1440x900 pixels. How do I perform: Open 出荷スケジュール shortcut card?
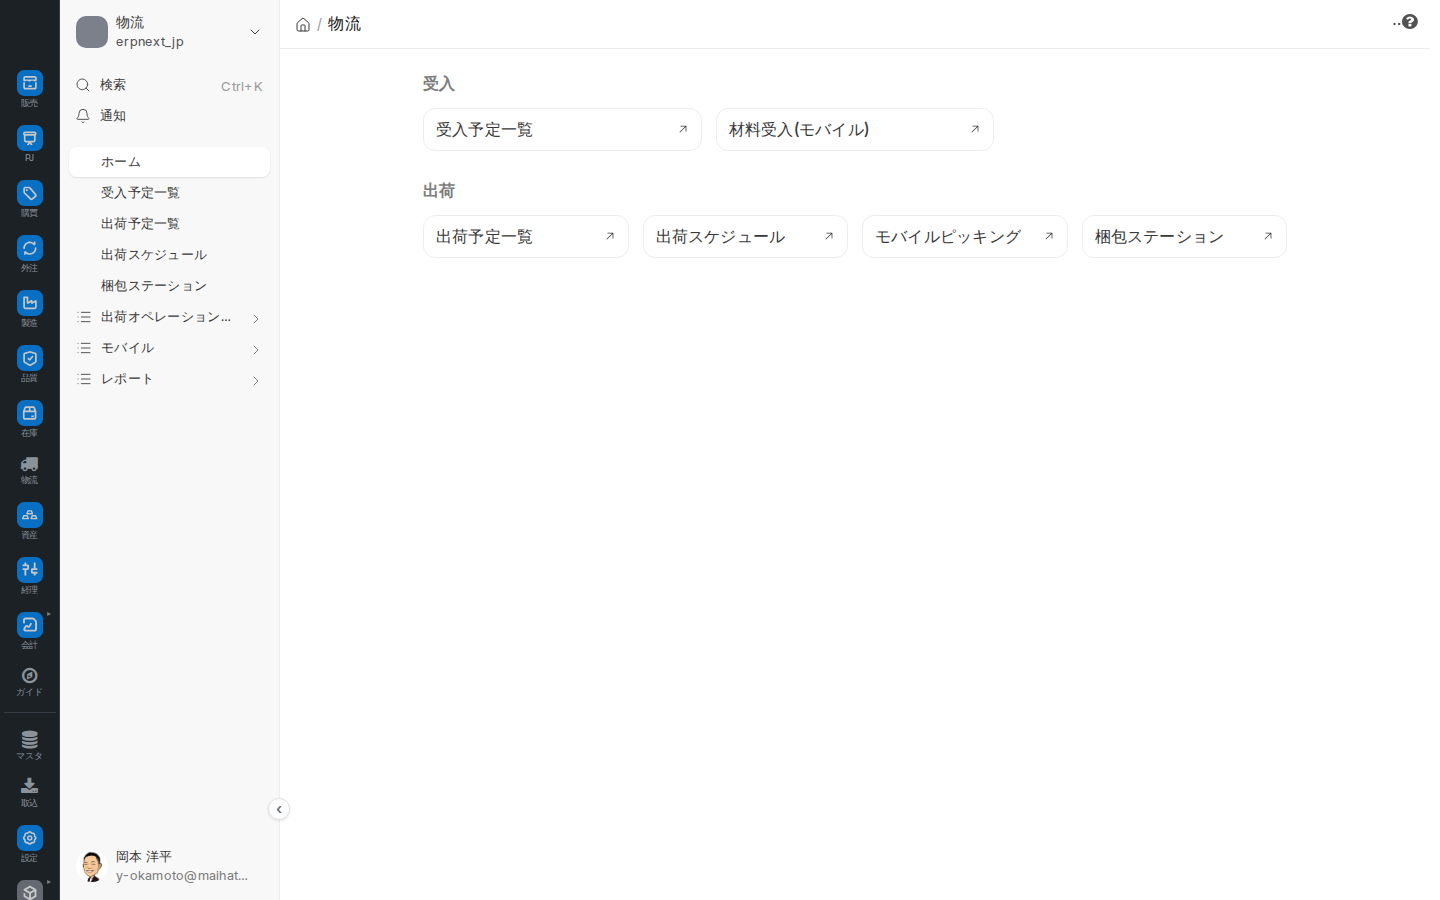(745, 236)
